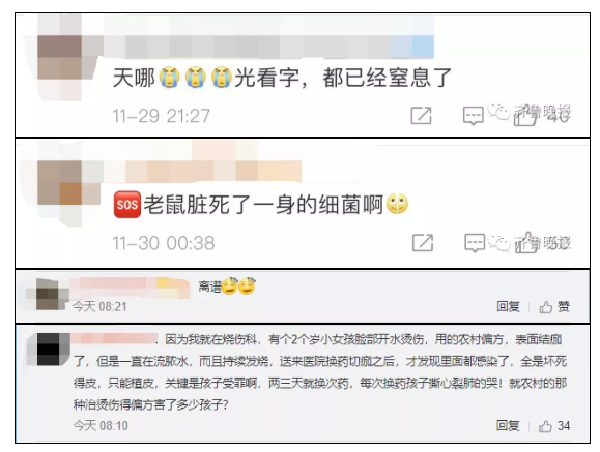
Task: Click 赞 label on the 离谱 comment
Action: pyautogui.click(x=564, y=307)
